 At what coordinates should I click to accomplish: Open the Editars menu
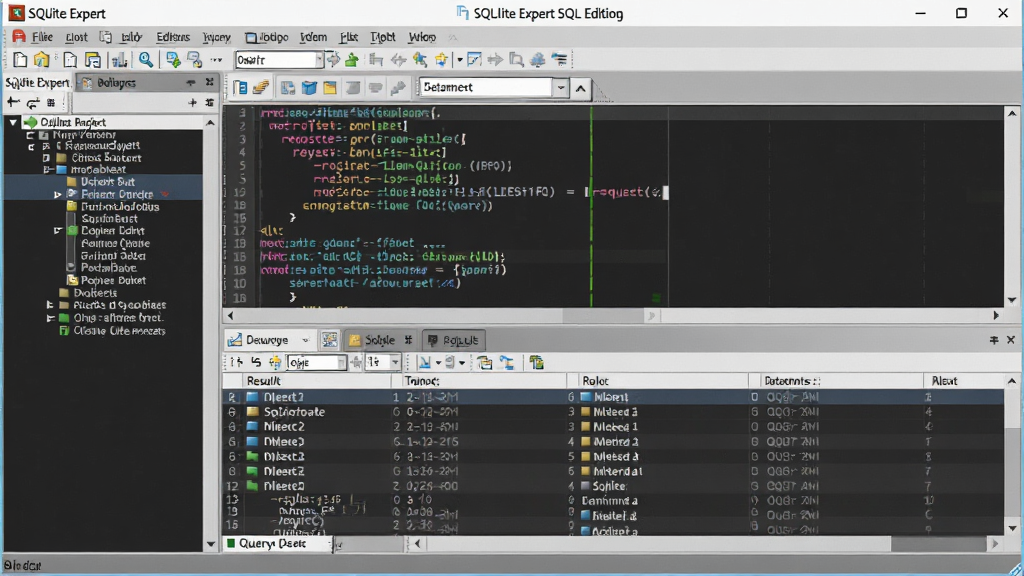pos(173,37)
